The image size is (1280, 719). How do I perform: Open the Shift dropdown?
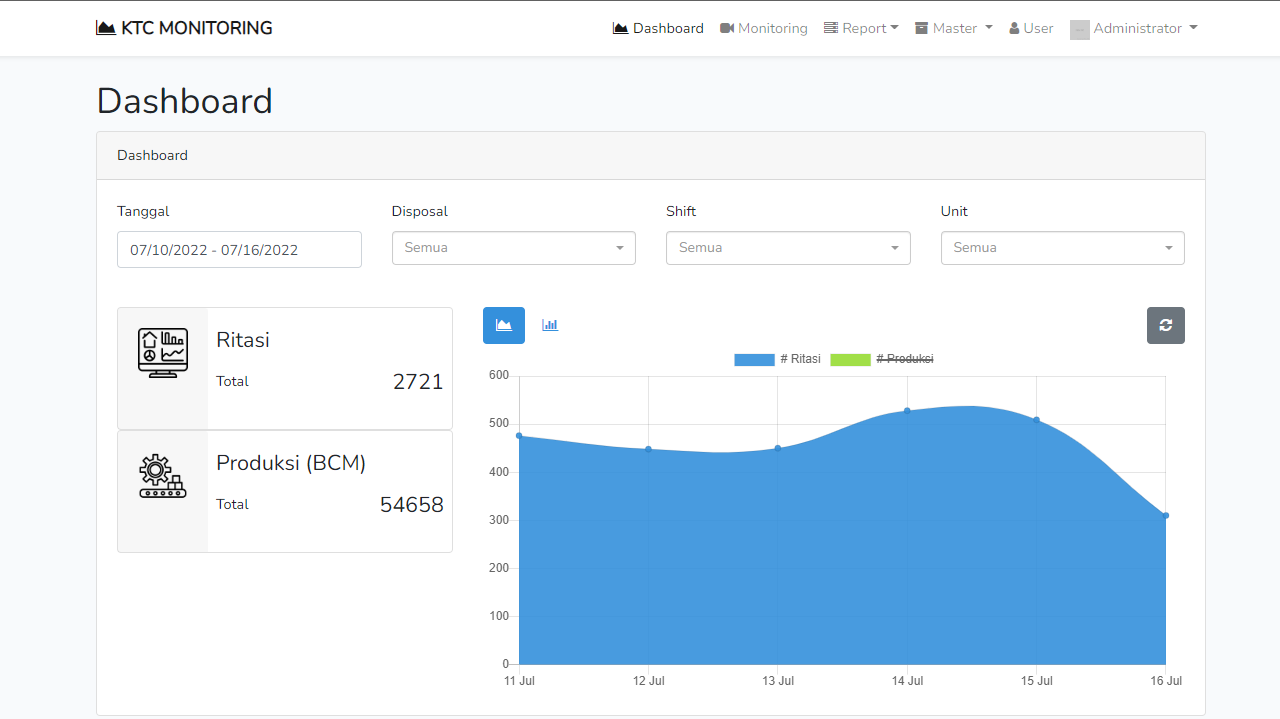788,248
